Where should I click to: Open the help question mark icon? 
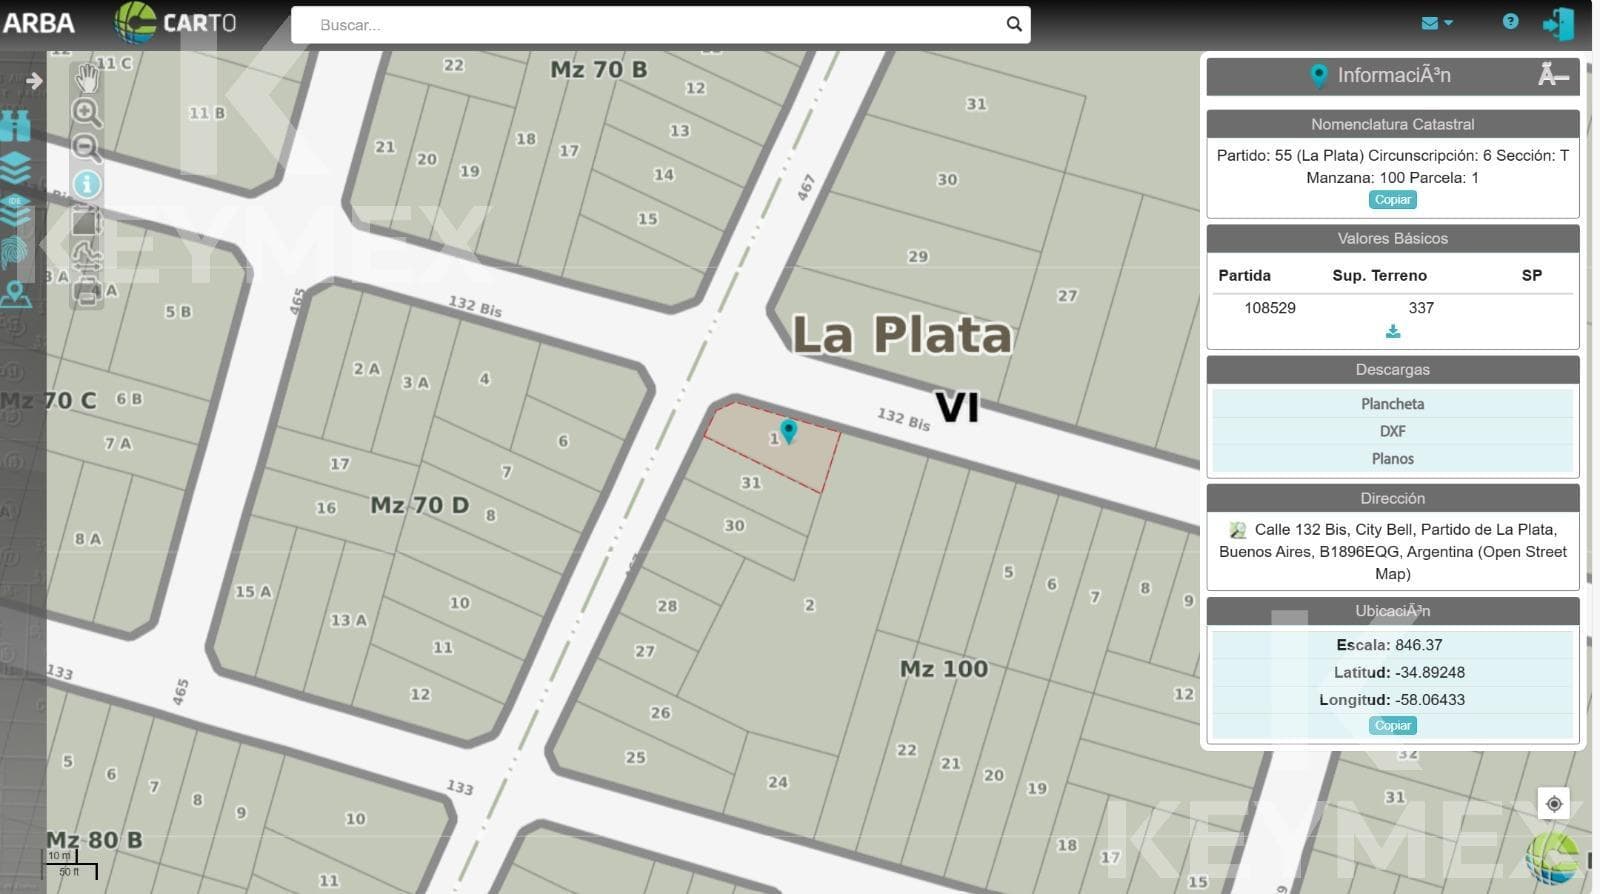click(x=1510, y=22)
